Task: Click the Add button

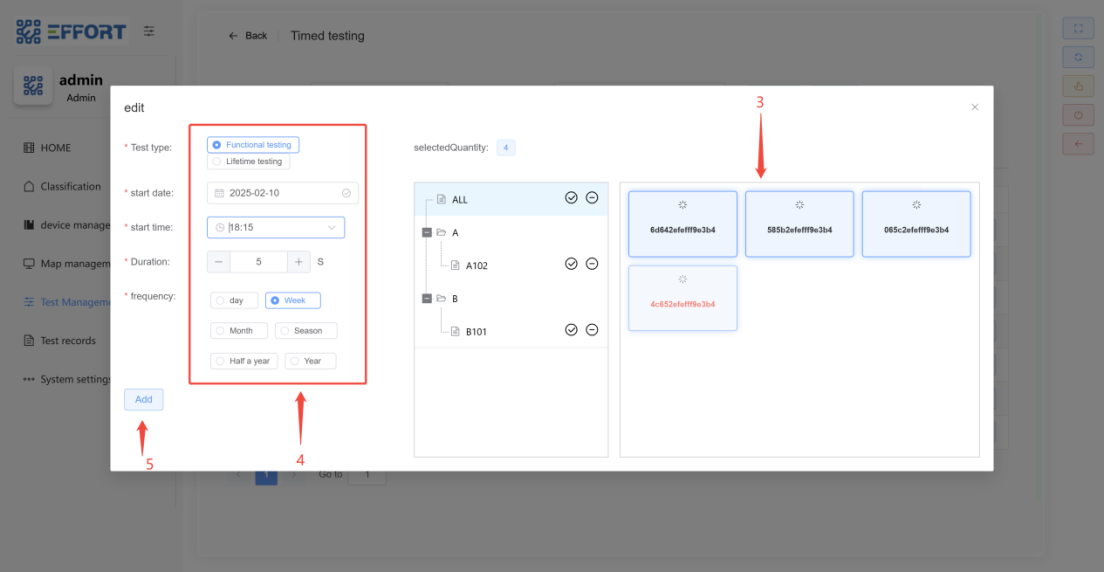Action: (144, 399)
